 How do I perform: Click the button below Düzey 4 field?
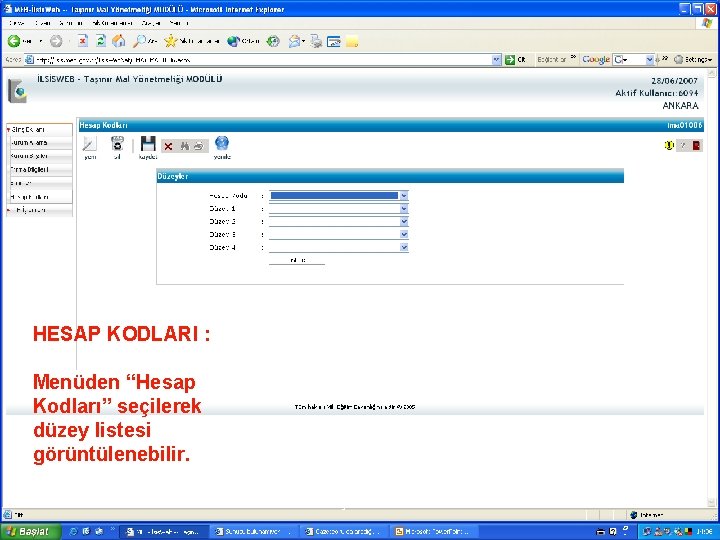coord(297,260)
